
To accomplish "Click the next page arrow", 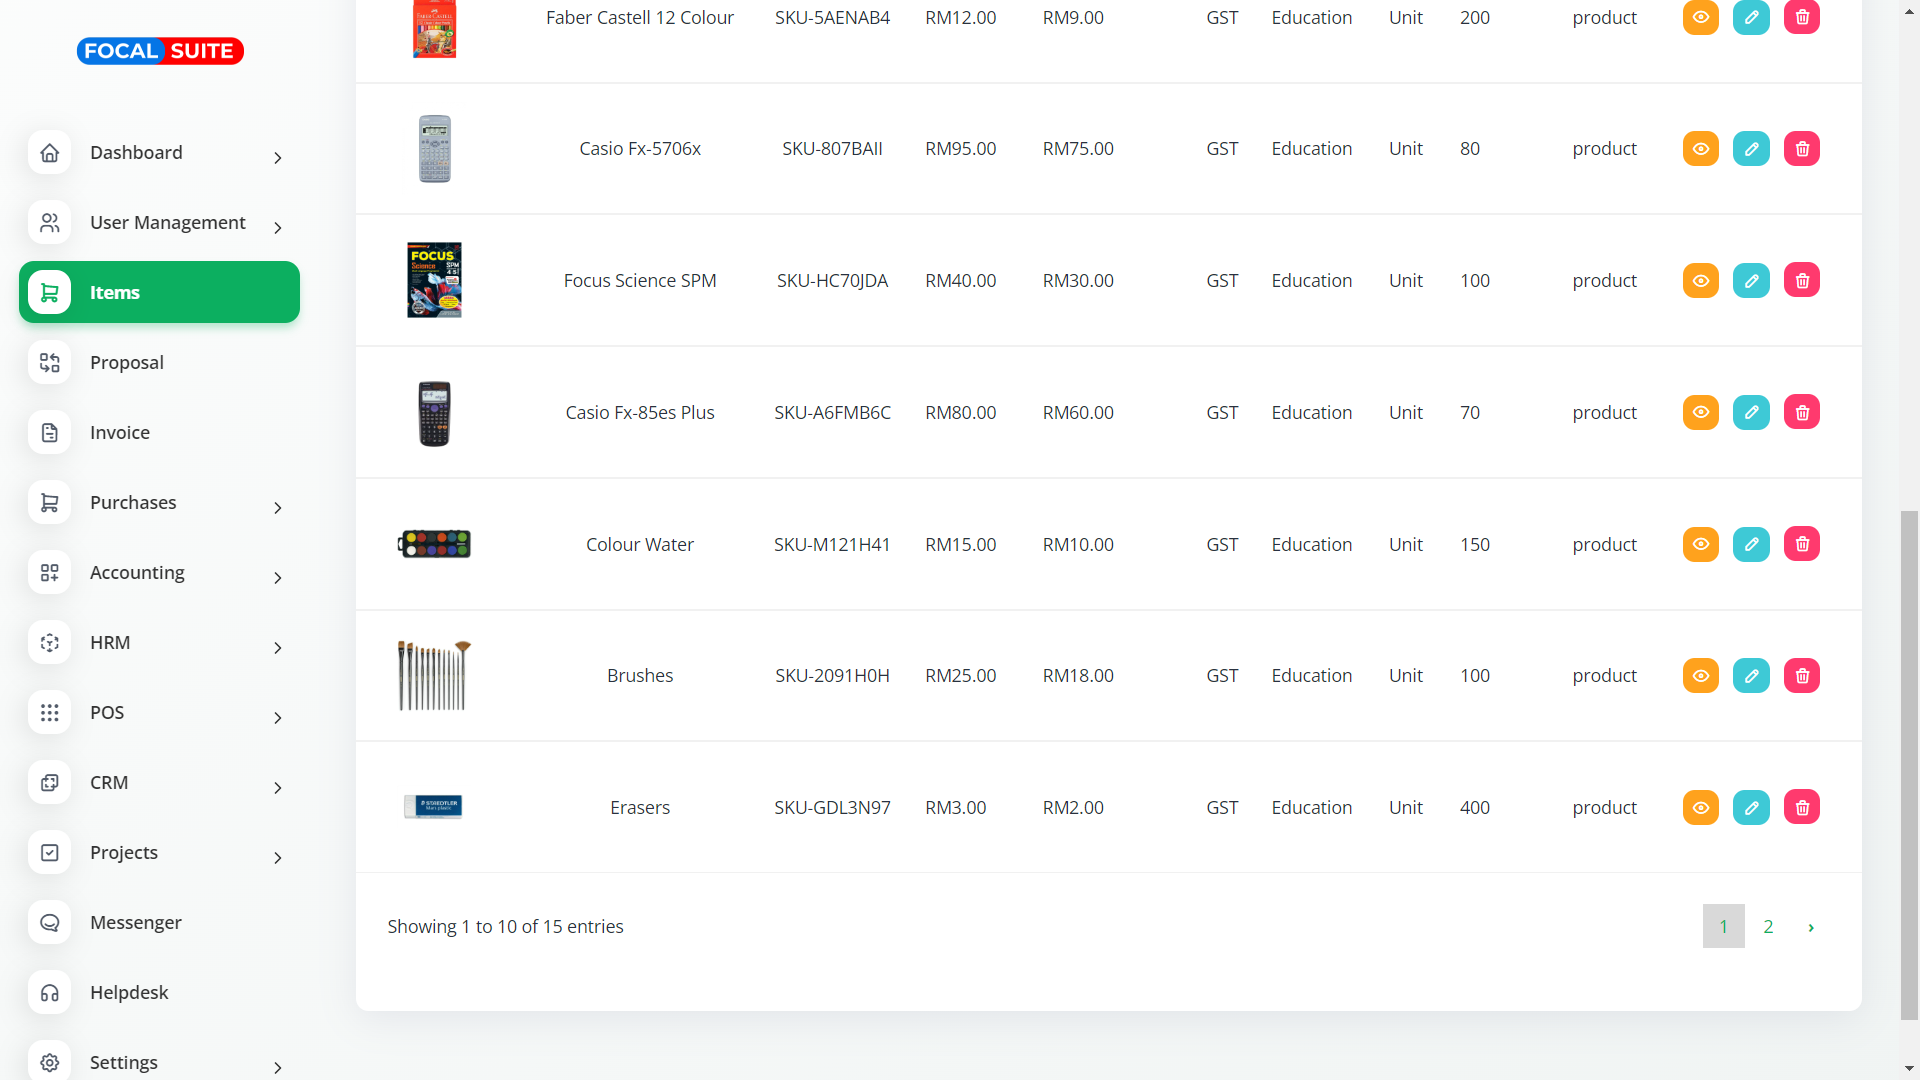I will click(x=1811, y=927).
